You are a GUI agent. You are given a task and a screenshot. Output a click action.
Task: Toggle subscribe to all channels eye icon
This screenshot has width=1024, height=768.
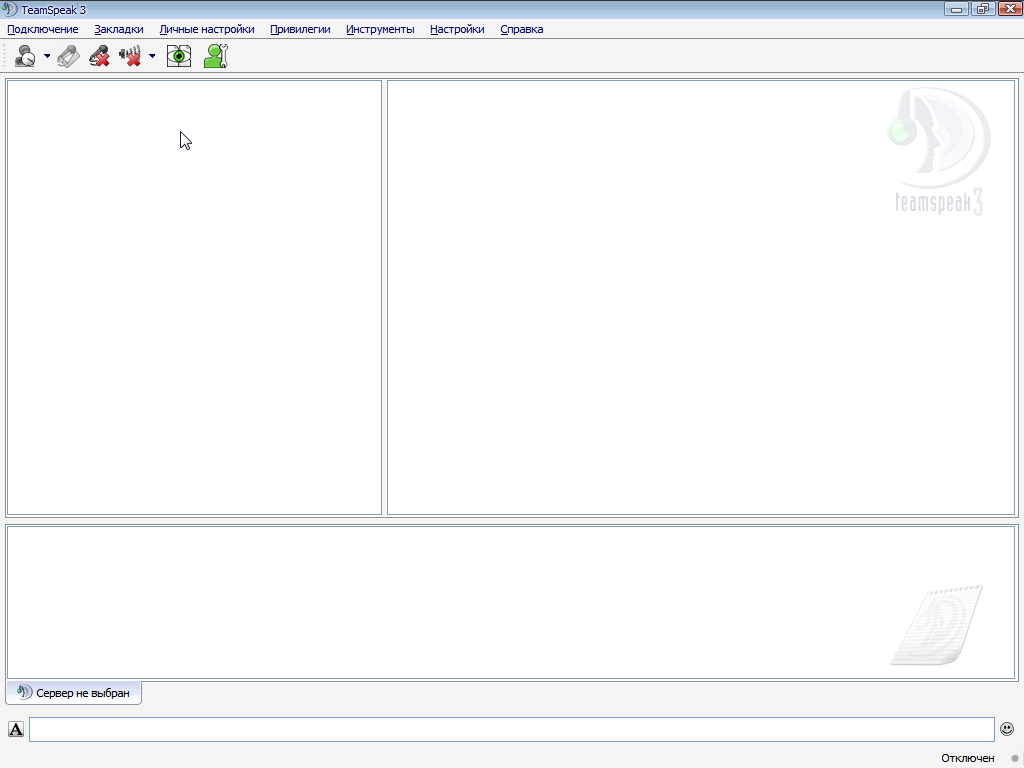tap(179, 56)
